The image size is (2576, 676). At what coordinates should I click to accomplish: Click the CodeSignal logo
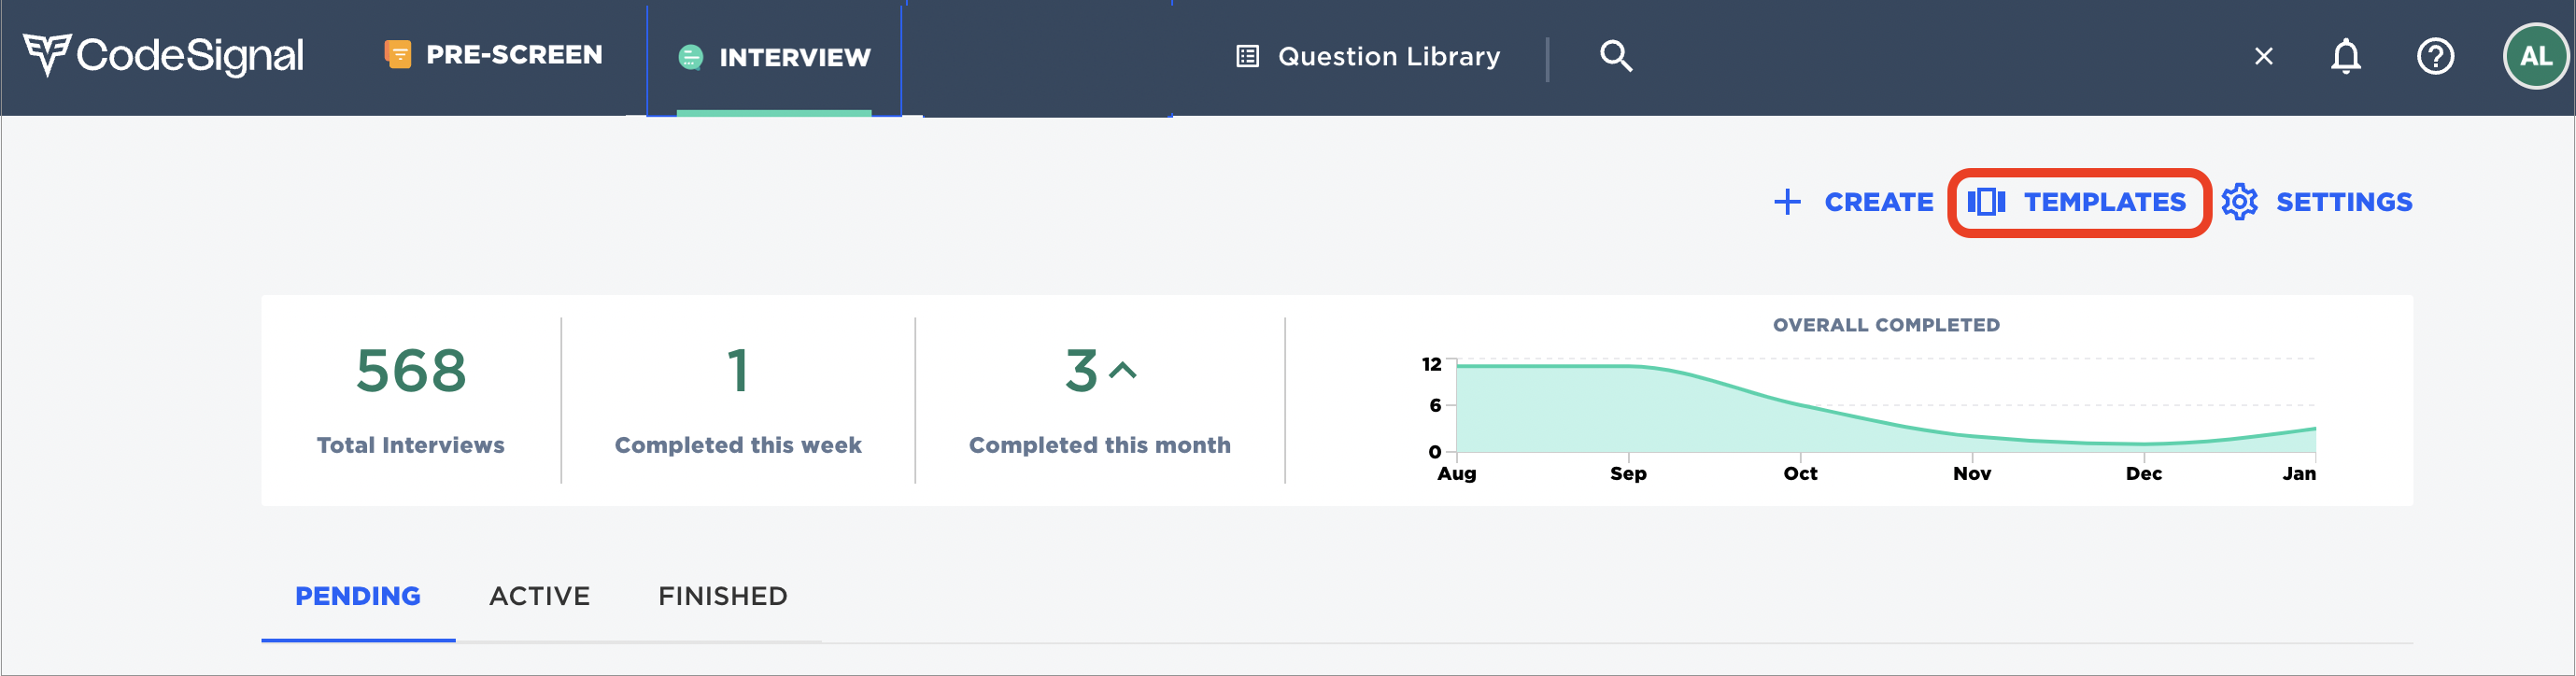163,56
